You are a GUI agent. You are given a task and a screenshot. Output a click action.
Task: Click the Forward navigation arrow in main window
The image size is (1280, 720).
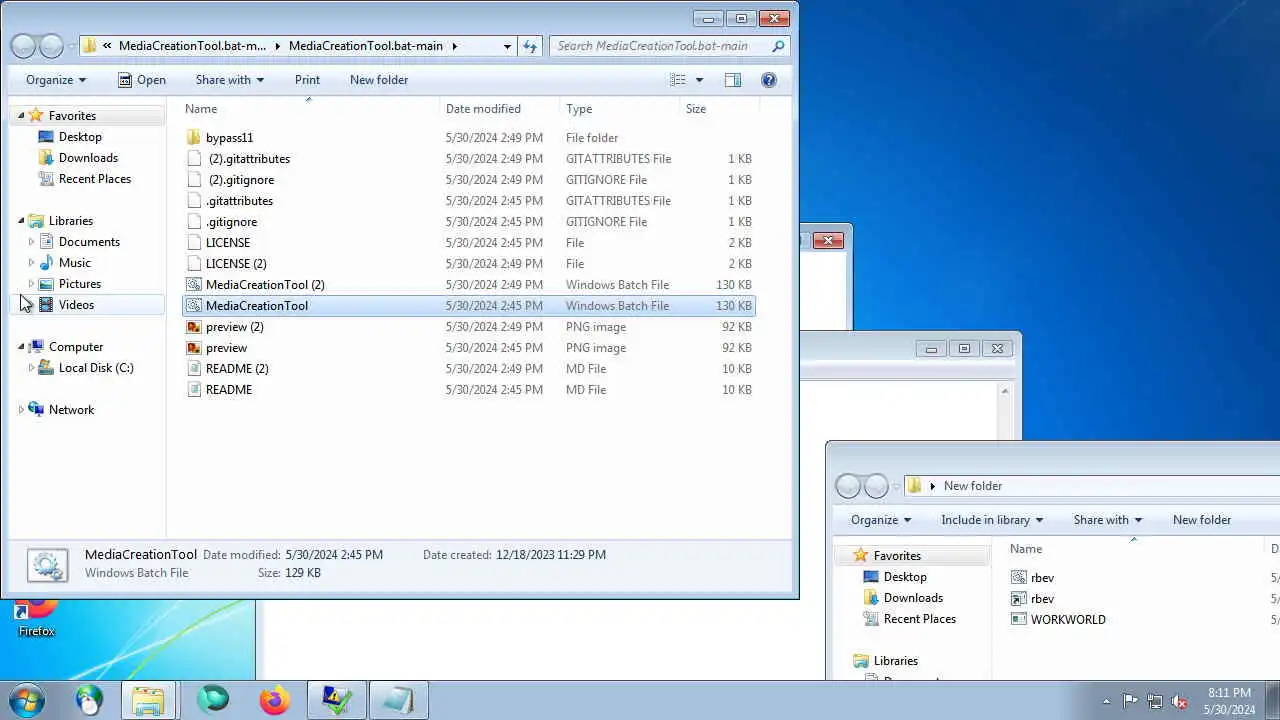pos(51,46)
